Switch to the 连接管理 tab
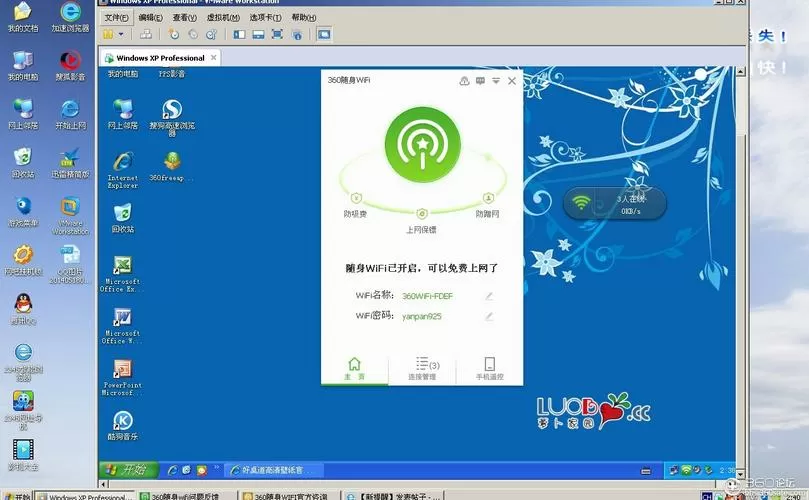809x500 pixels. point(422,369)
